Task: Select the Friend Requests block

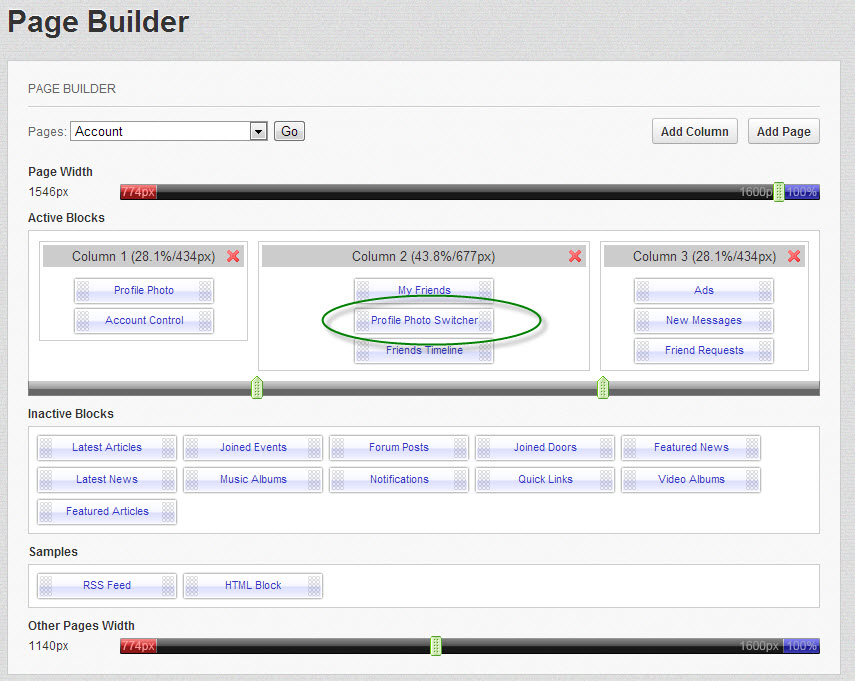Action: [703, 351]
